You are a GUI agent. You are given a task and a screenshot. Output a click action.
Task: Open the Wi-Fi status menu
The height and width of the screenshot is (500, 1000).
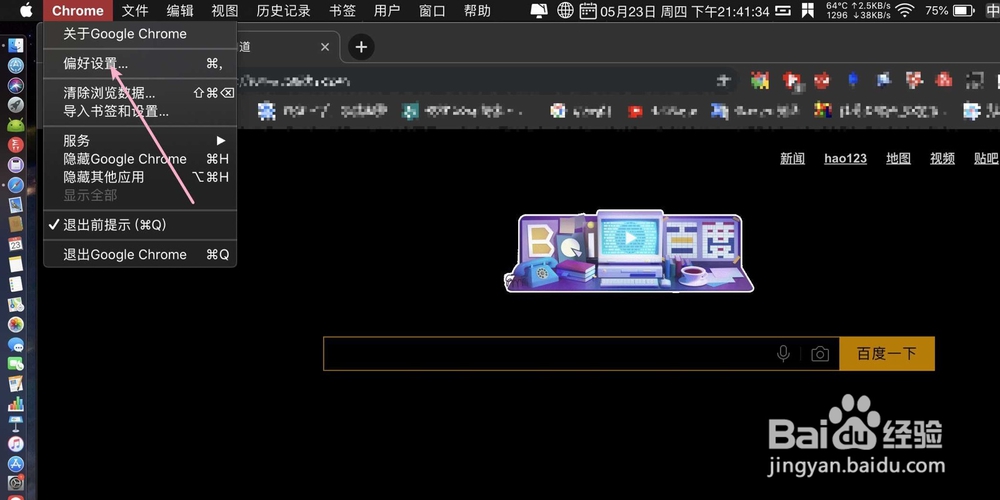coord(904,10)
